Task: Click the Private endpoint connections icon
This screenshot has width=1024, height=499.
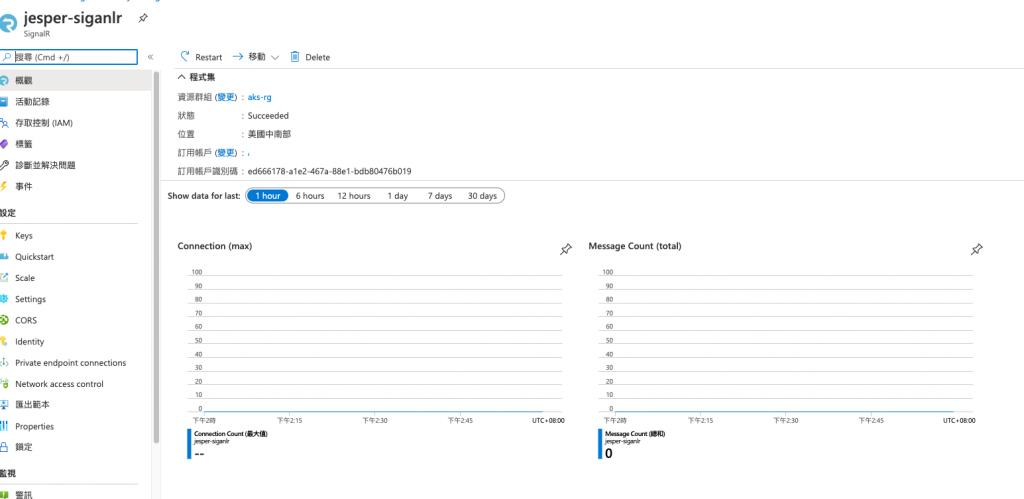Action: point(5,362)
